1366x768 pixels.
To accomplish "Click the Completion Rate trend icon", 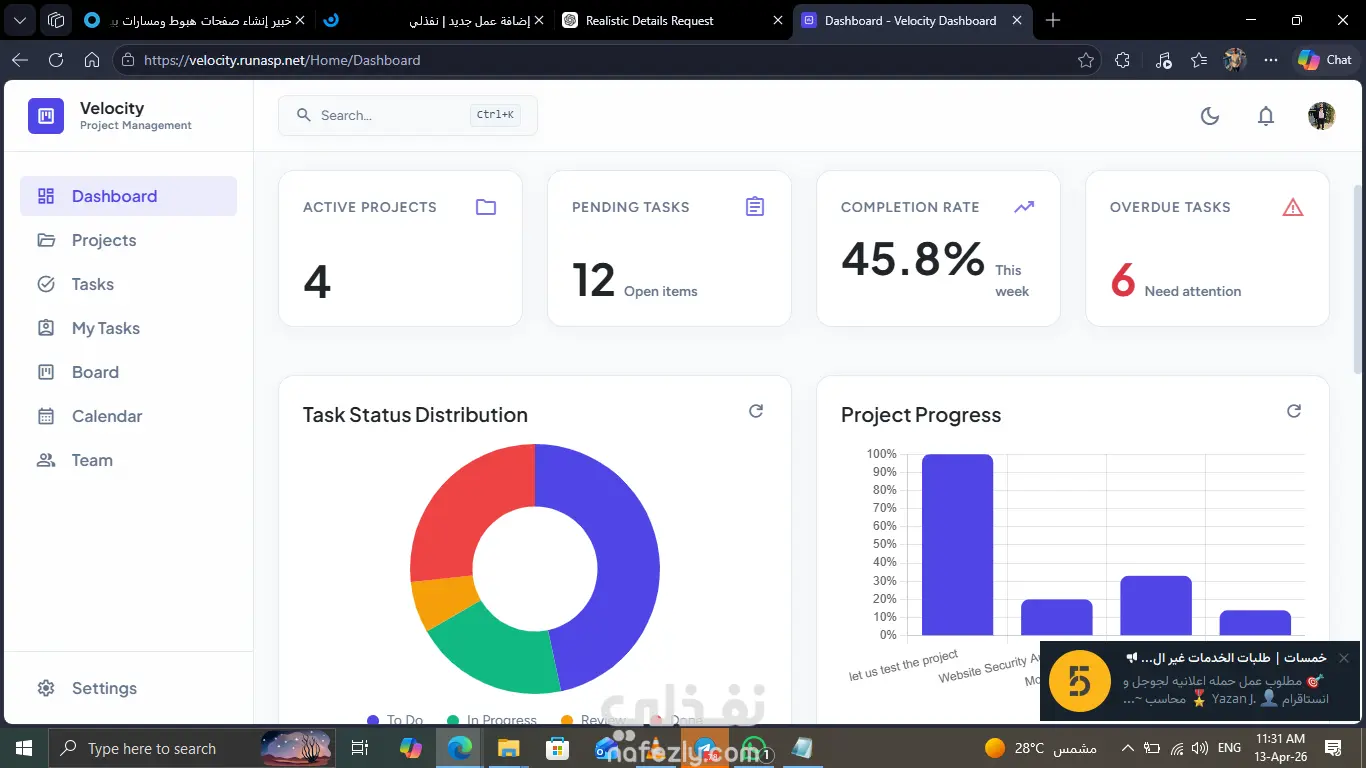I will [1024, 207].
